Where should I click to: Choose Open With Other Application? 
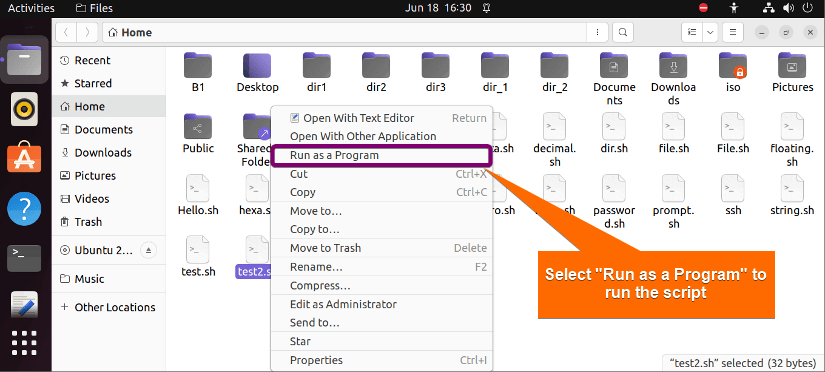(x=381, y=136)
